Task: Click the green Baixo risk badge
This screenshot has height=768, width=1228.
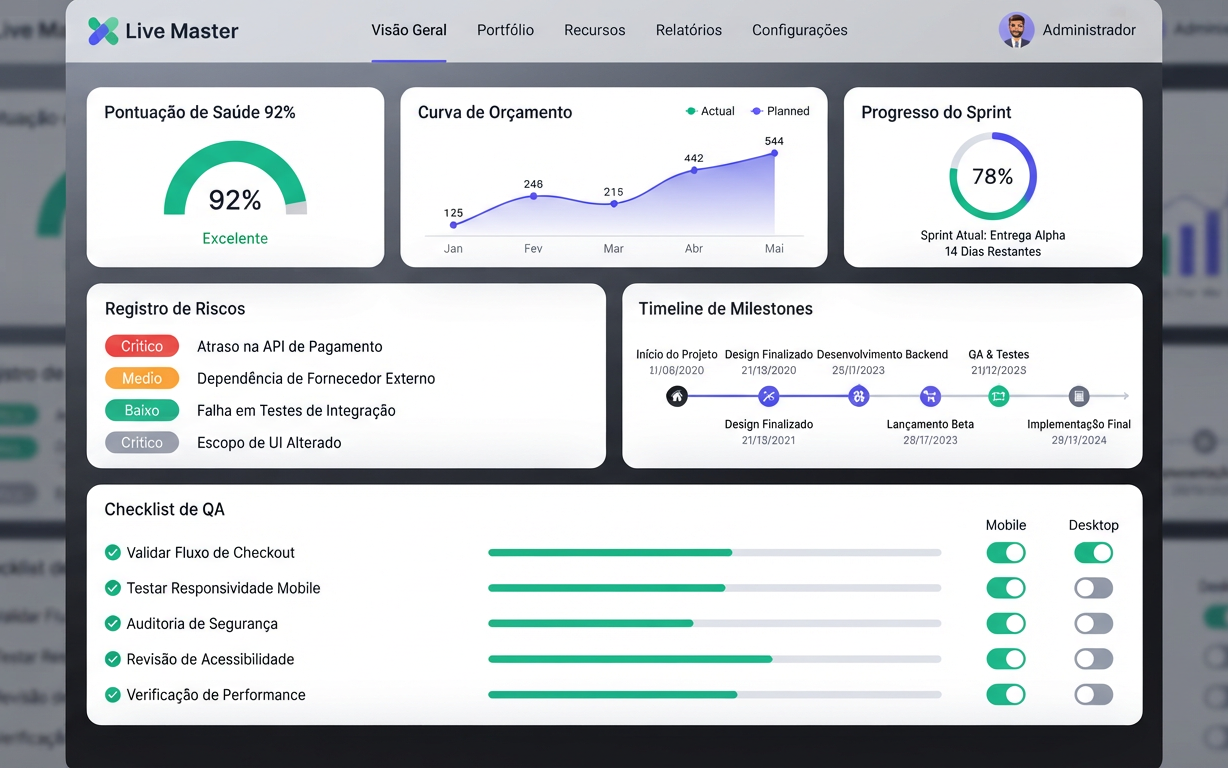Action: coord(142,410)
